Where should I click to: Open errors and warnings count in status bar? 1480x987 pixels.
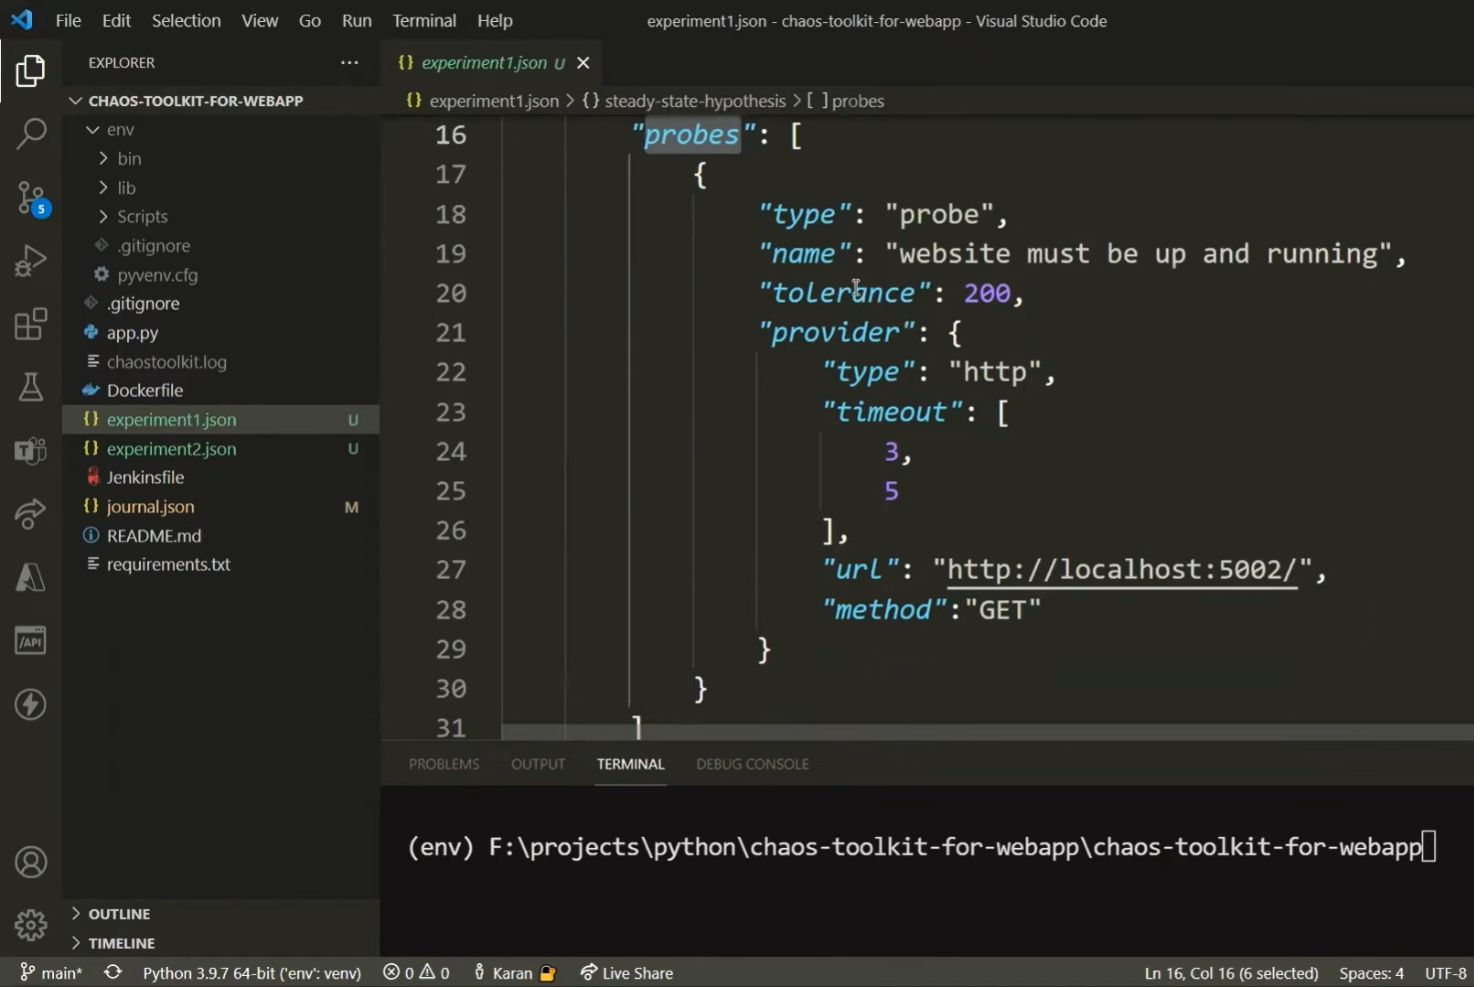416,973
